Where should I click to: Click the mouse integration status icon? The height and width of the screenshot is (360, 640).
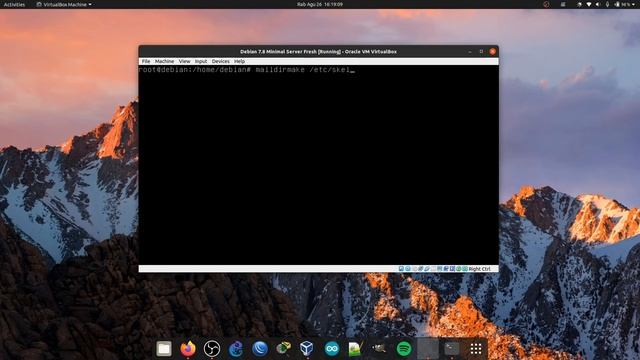pyautogui.click(x=458, y=269)
